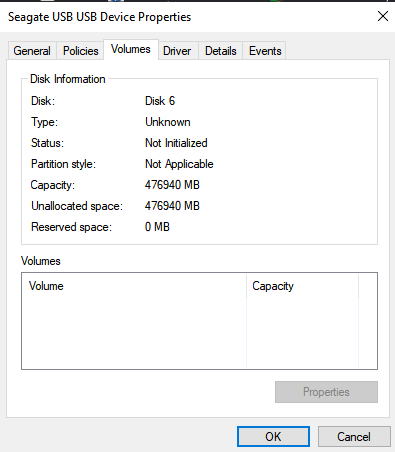Click the 'Capacity:' label in Disk Information

(x=53, y=185)
